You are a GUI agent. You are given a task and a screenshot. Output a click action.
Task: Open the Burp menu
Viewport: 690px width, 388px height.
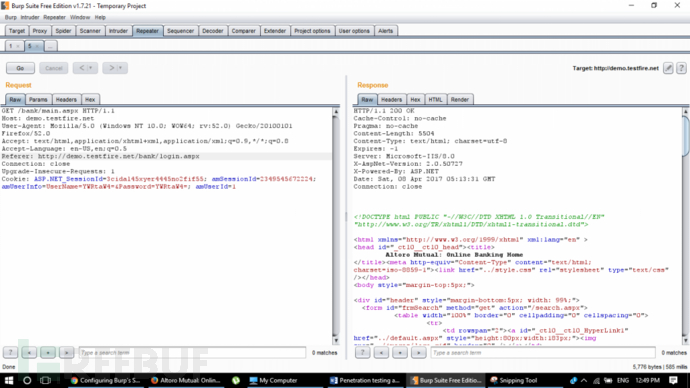[11, 18]
